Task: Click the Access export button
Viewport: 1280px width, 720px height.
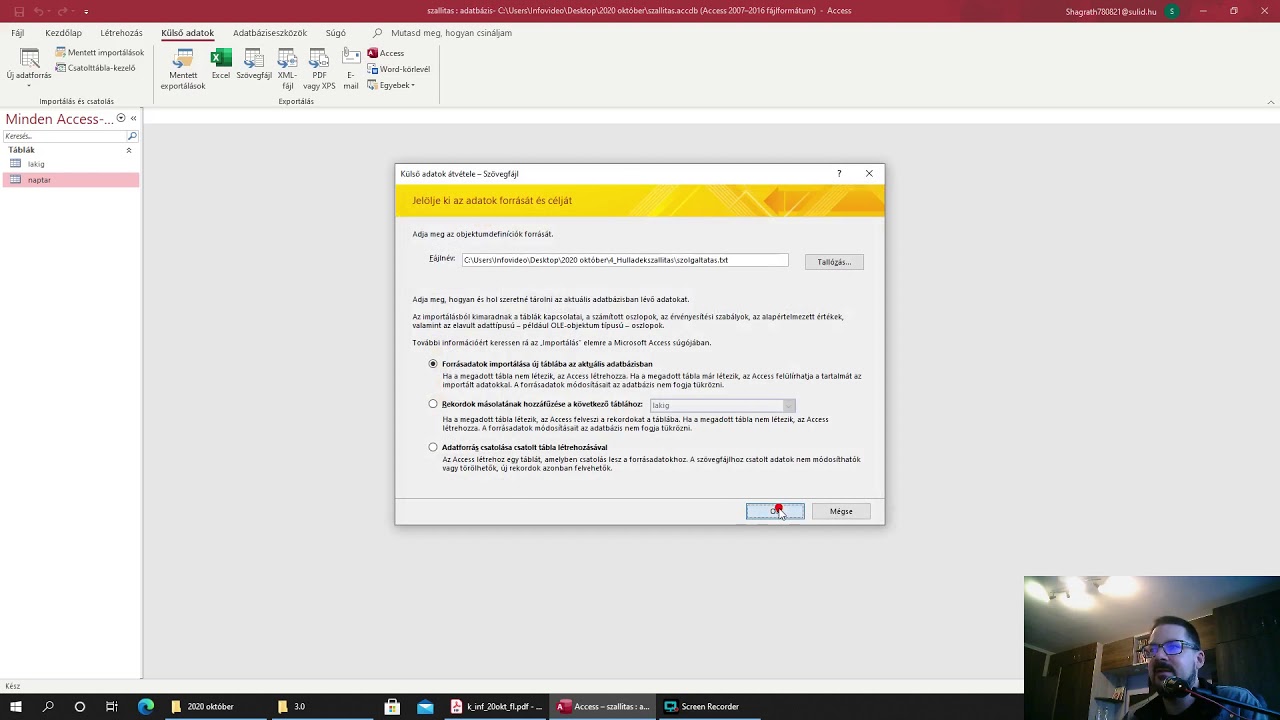Action: pyautogui.click(x=386, y=53)
